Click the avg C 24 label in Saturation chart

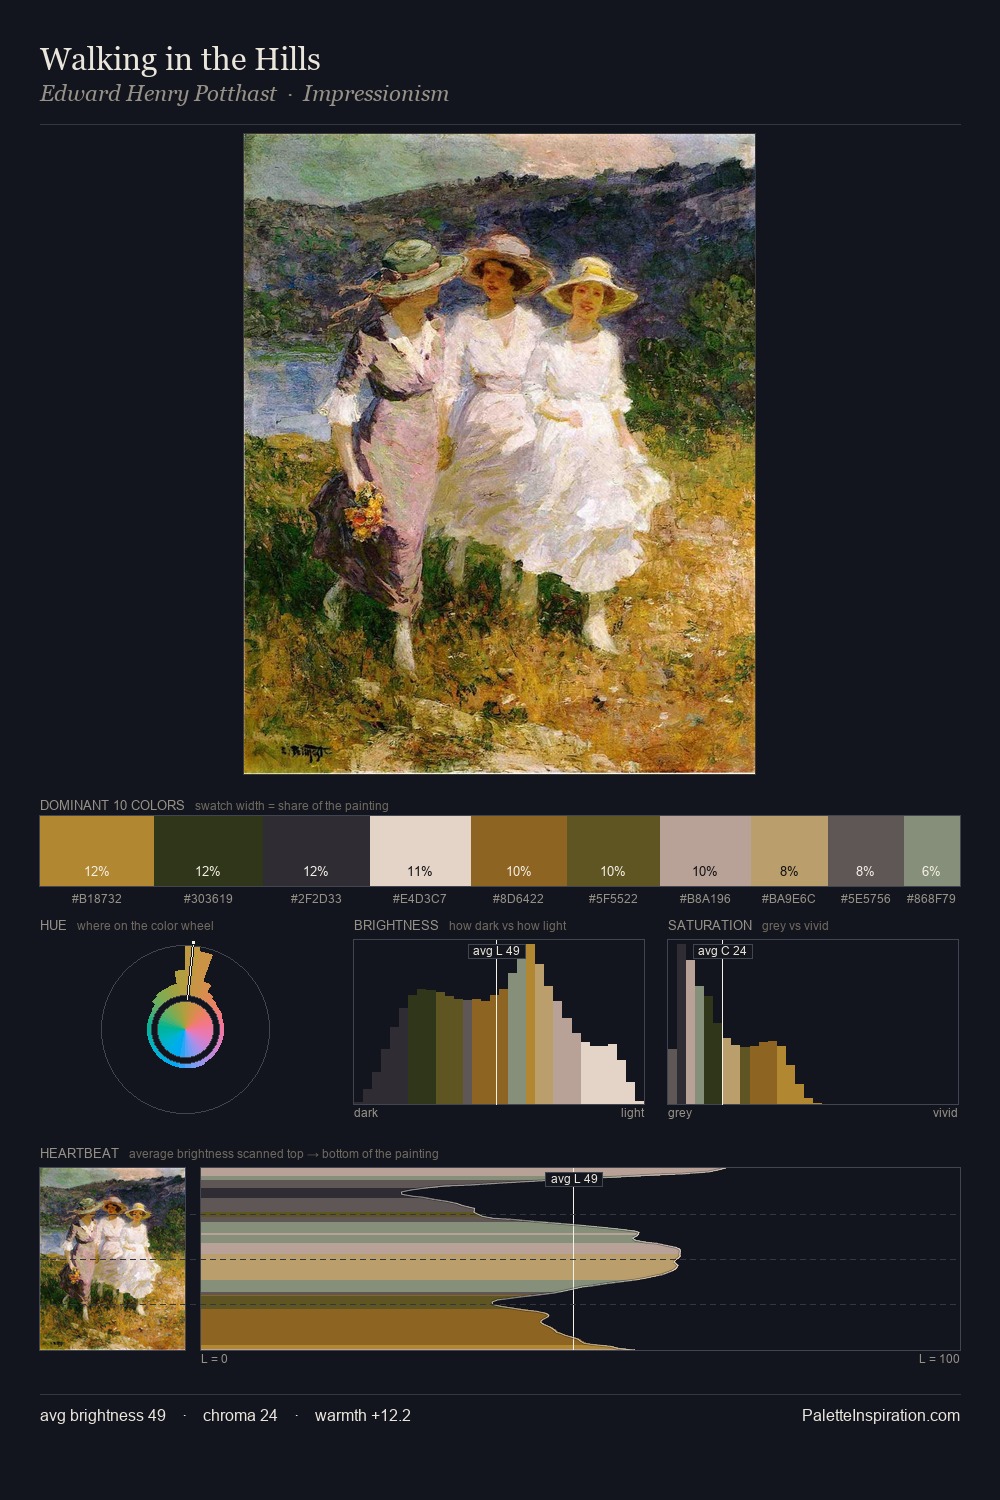click(722, 951)
